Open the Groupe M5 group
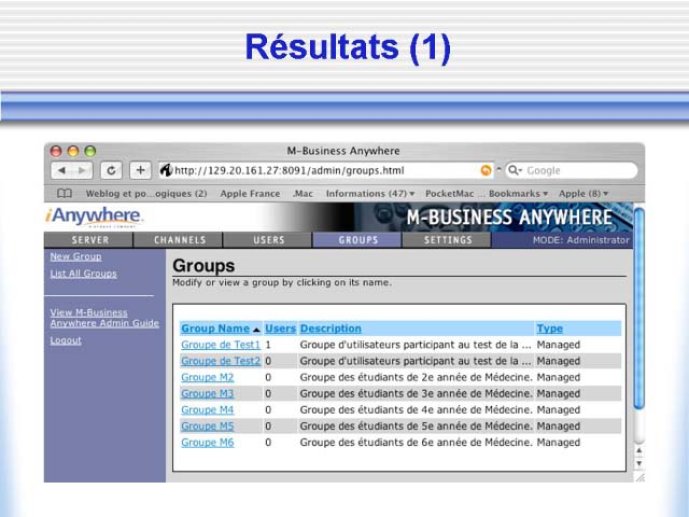The width and height of the screenshot is (689, 517). coord(207,426)
